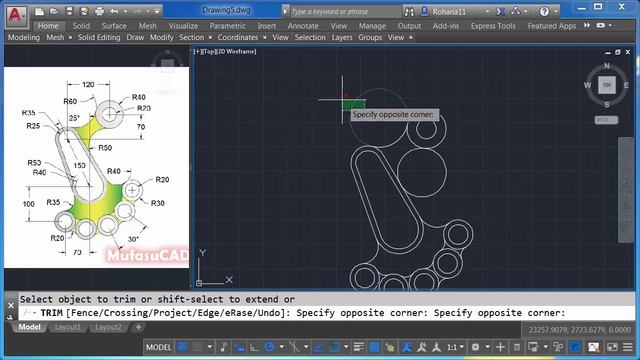640x360 pixels.
Task: Toggle Dynamic Input in status bar
Action: tap(239, 347)
